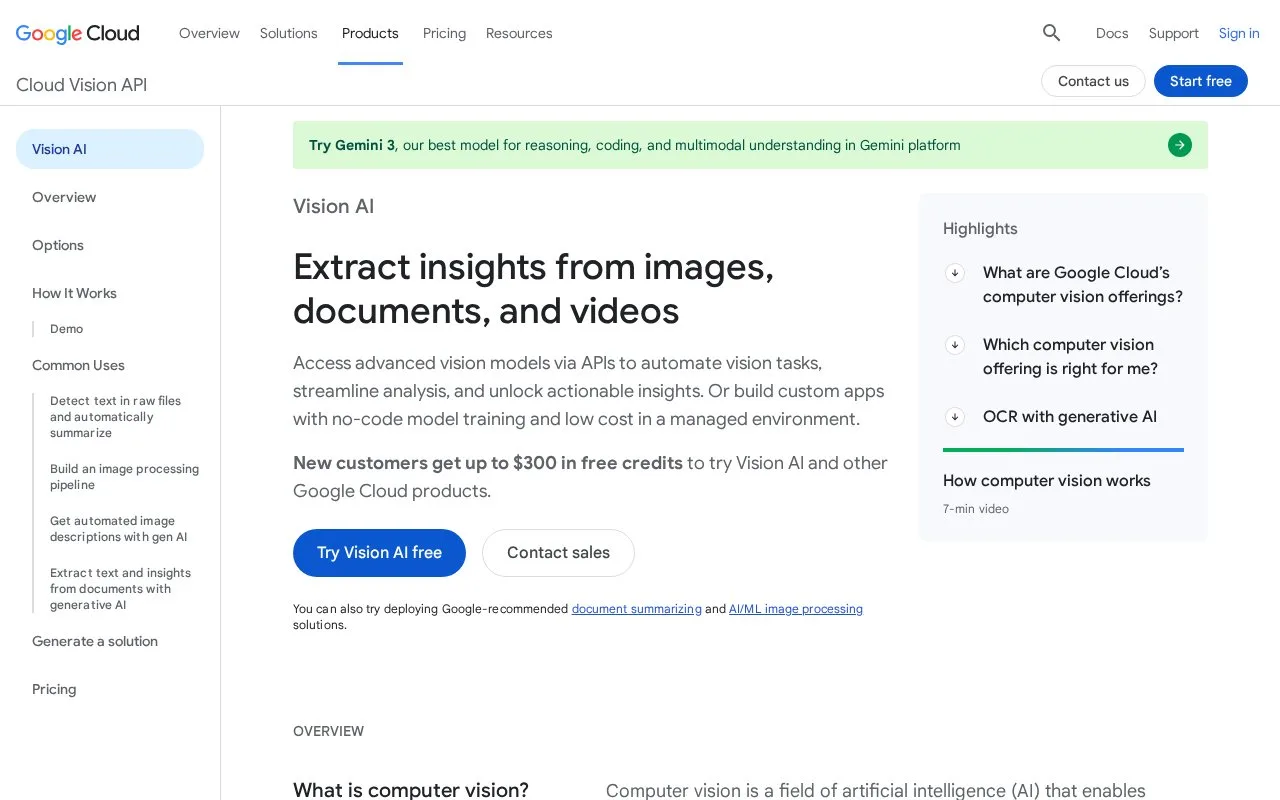Open Get automated image descriptions sidebar link
The width and height of the screenshot is (1280, 800).
(119, 529)
